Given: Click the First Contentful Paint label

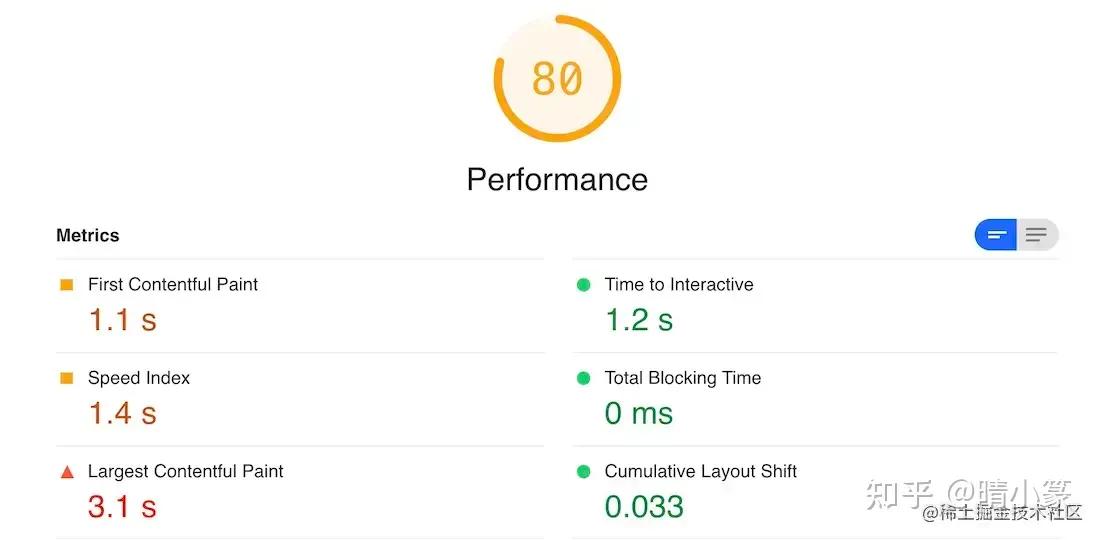Looking at the screenshot, I should tap(173, 285).
